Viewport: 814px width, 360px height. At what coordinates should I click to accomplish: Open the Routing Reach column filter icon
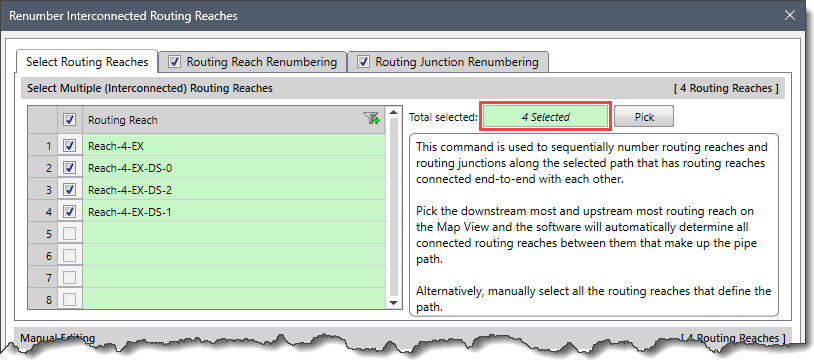click(372, 119)
